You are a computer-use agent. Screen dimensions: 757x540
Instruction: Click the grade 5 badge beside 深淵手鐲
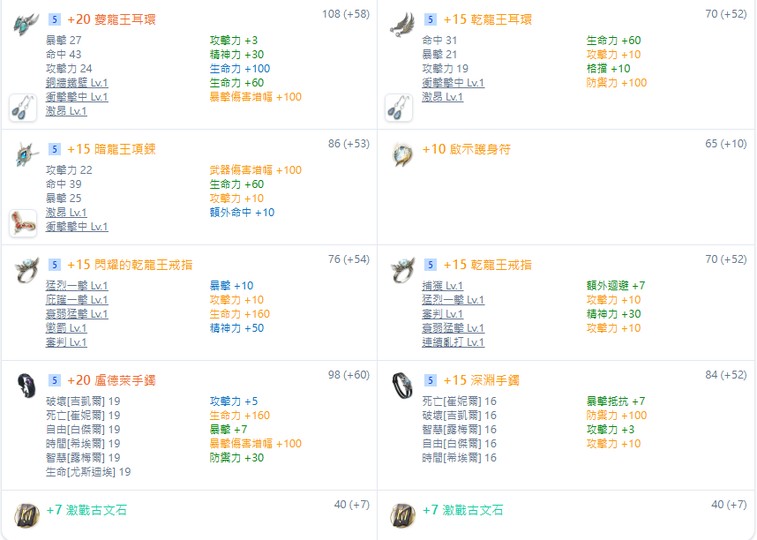[430, 380]
